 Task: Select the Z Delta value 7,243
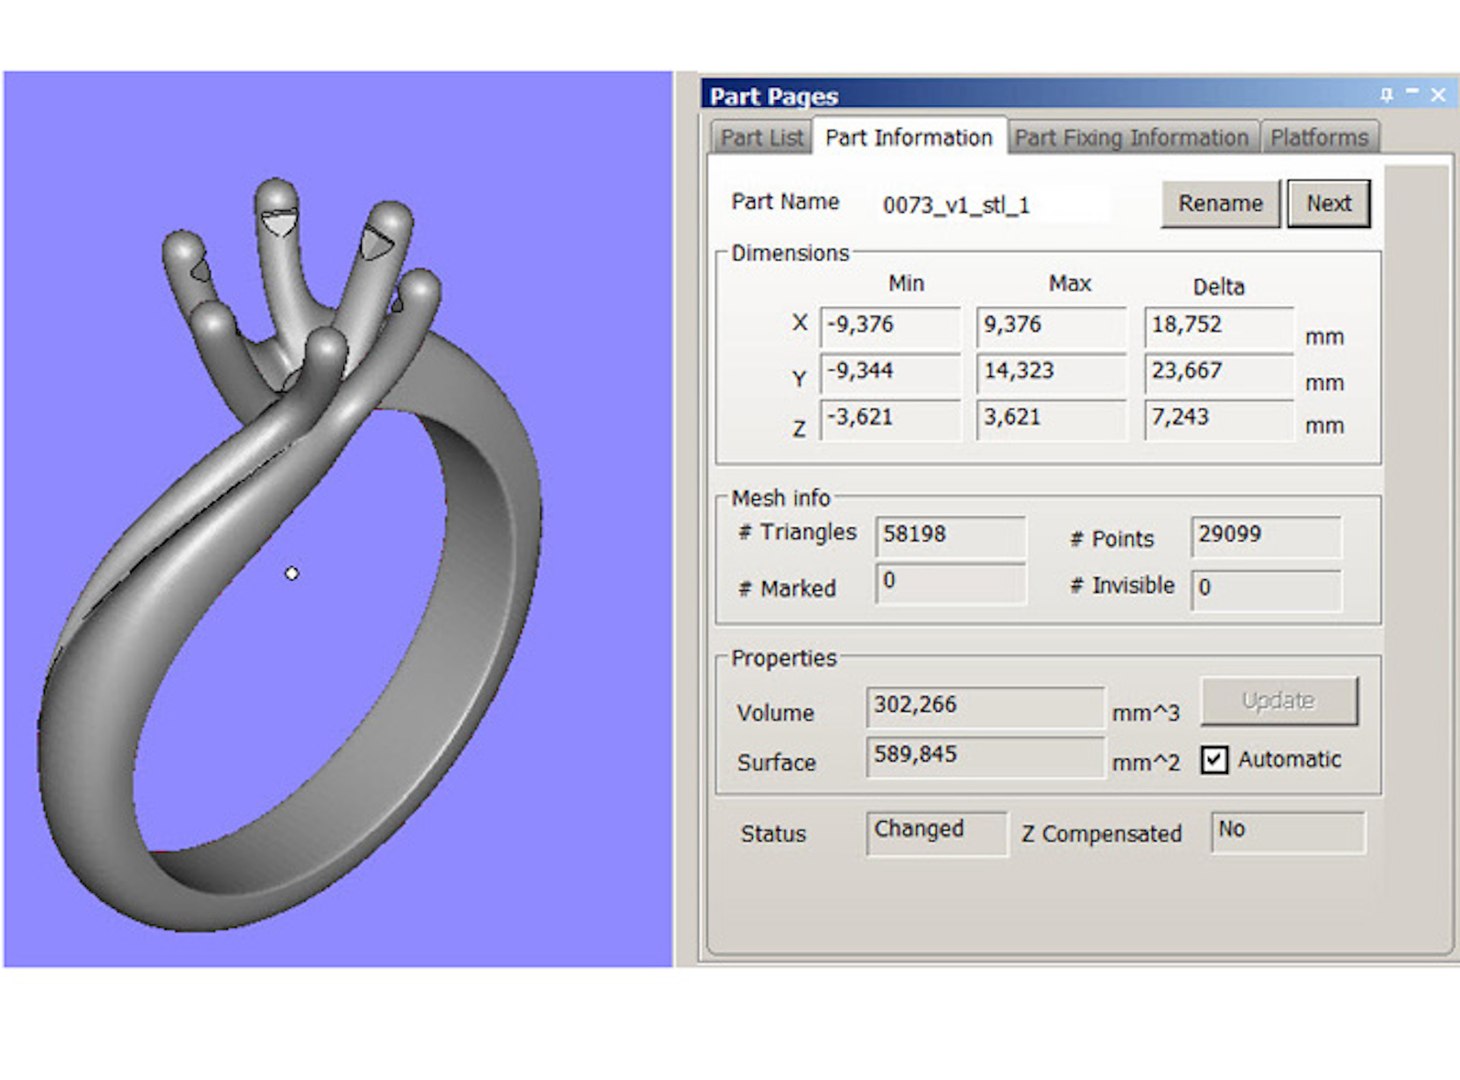(x=1219, y=419)
